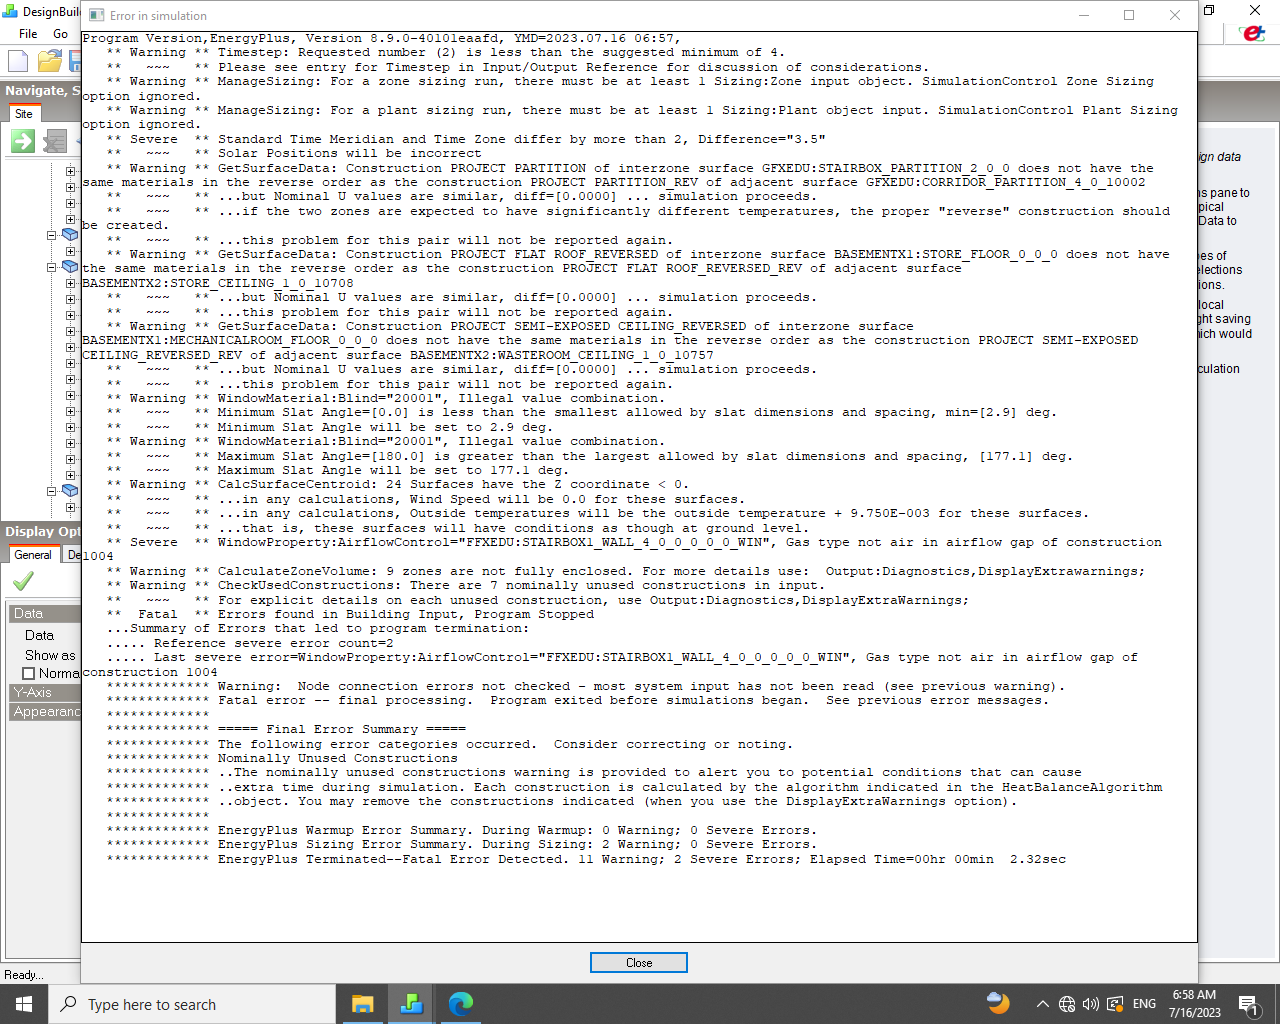The image size is (1280, 1024).
Task: Select the lowest blue block icon in tree
Action: point(70,491)
